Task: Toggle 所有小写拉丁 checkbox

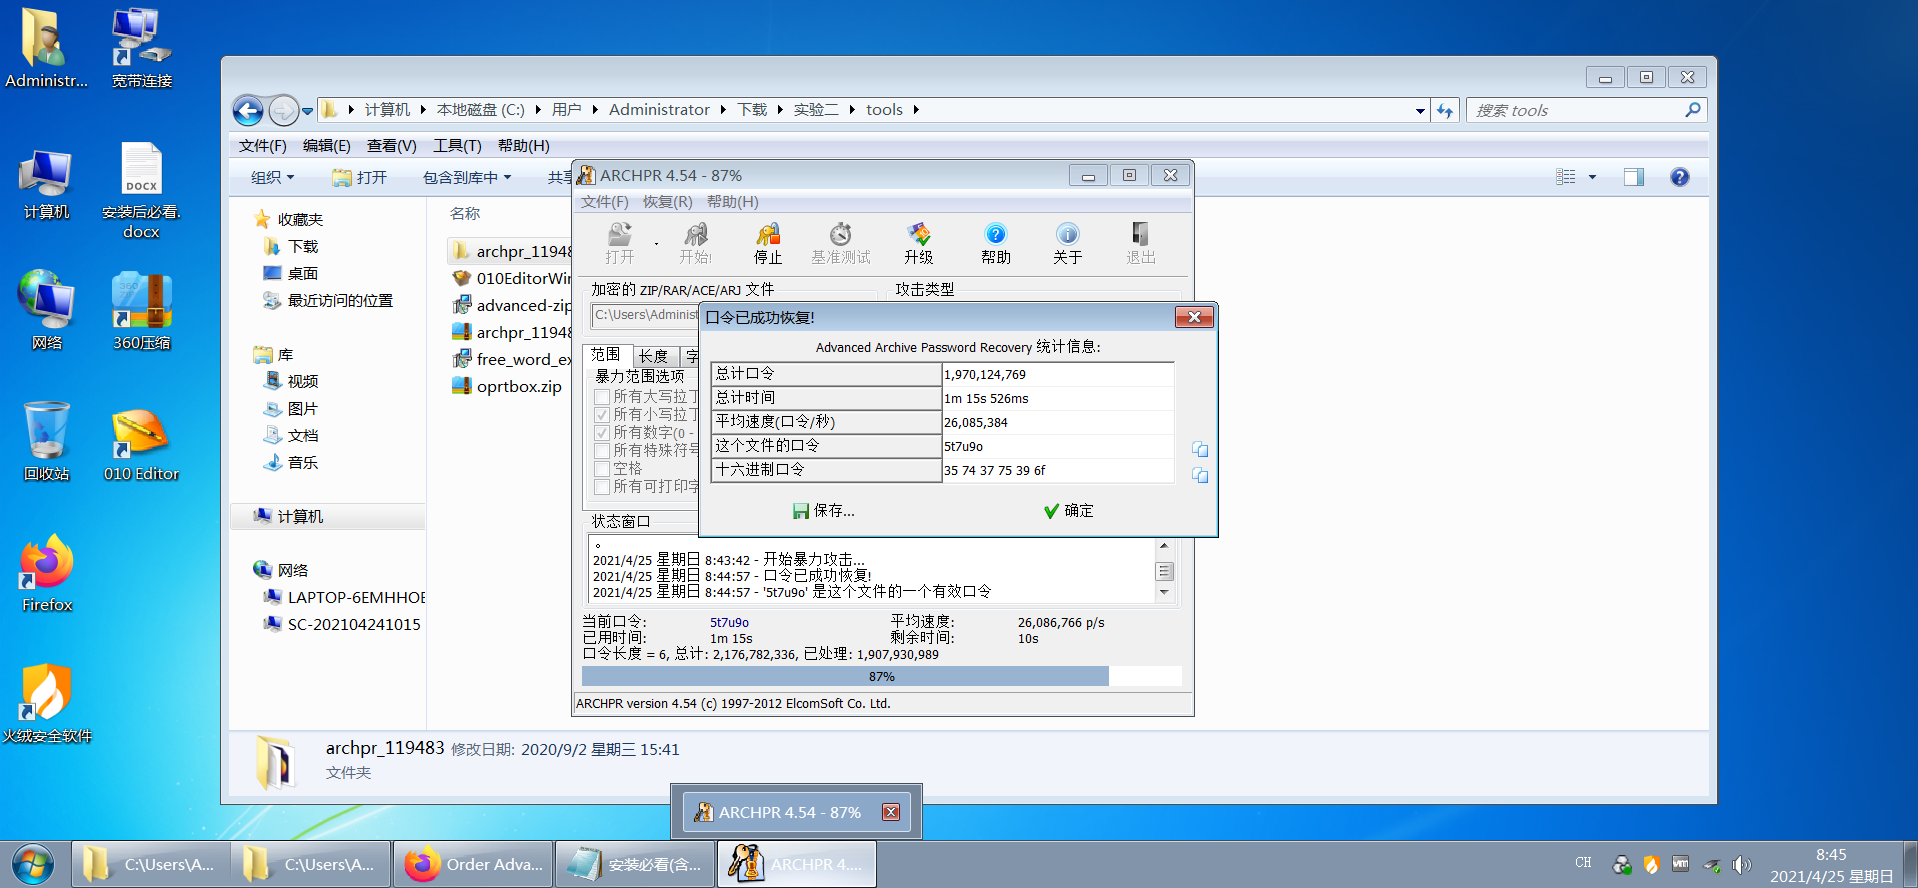Action: (x=602, y=415)
